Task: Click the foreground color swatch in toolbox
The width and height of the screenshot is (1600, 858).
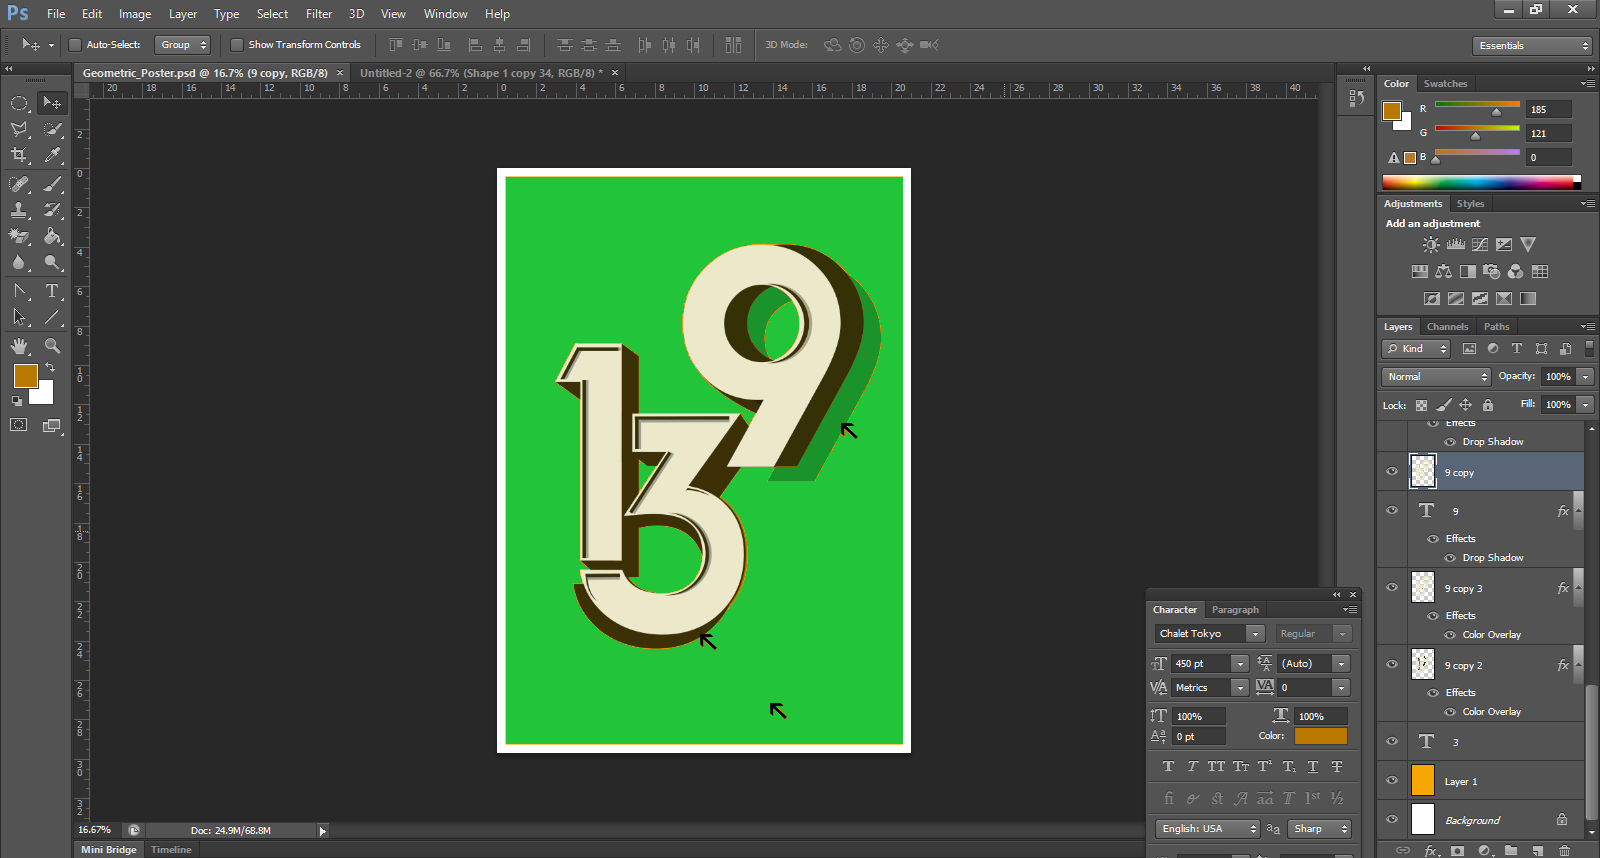Action: click(x=25, y=376)
